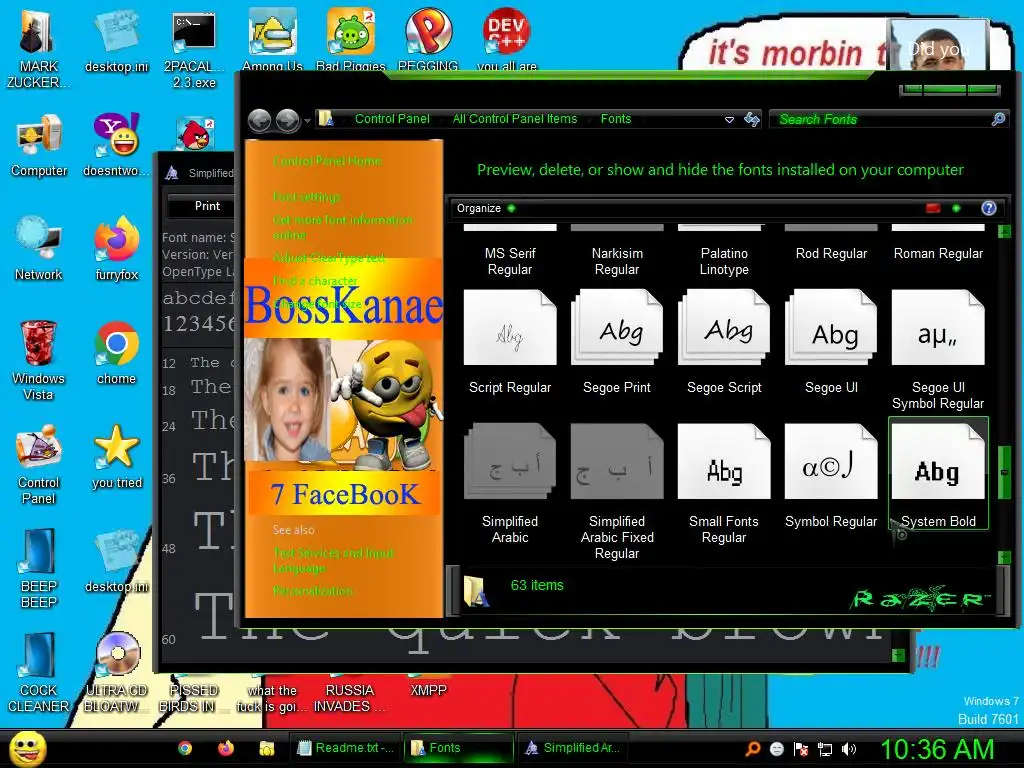
Task: Click the MS Serif Regular label
Action: coord(509,261)
